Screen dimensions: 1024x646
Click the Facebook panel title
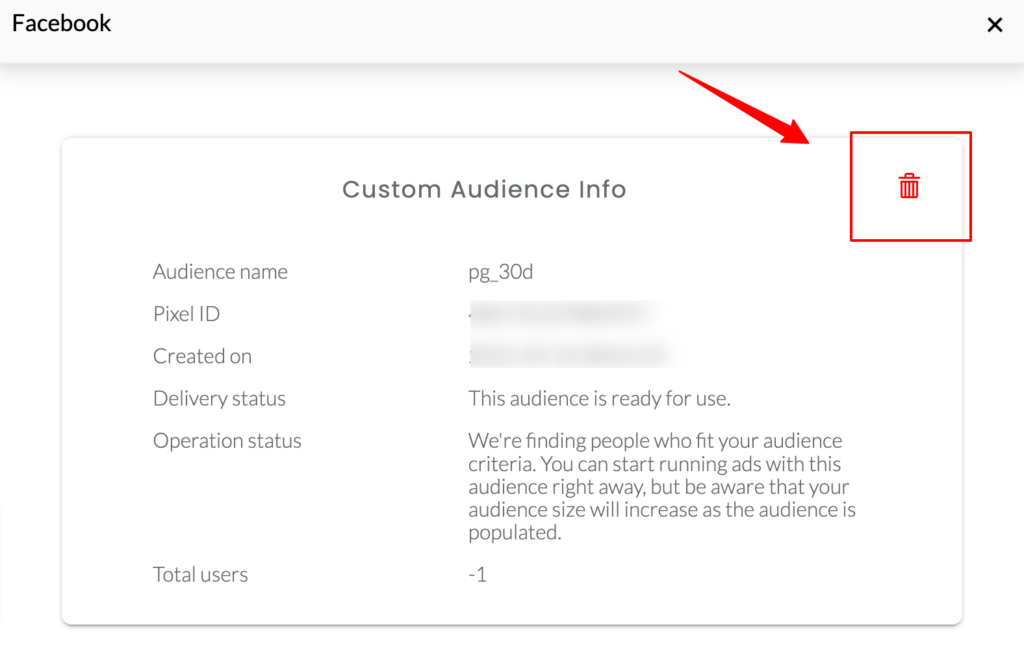click(62, 23)
